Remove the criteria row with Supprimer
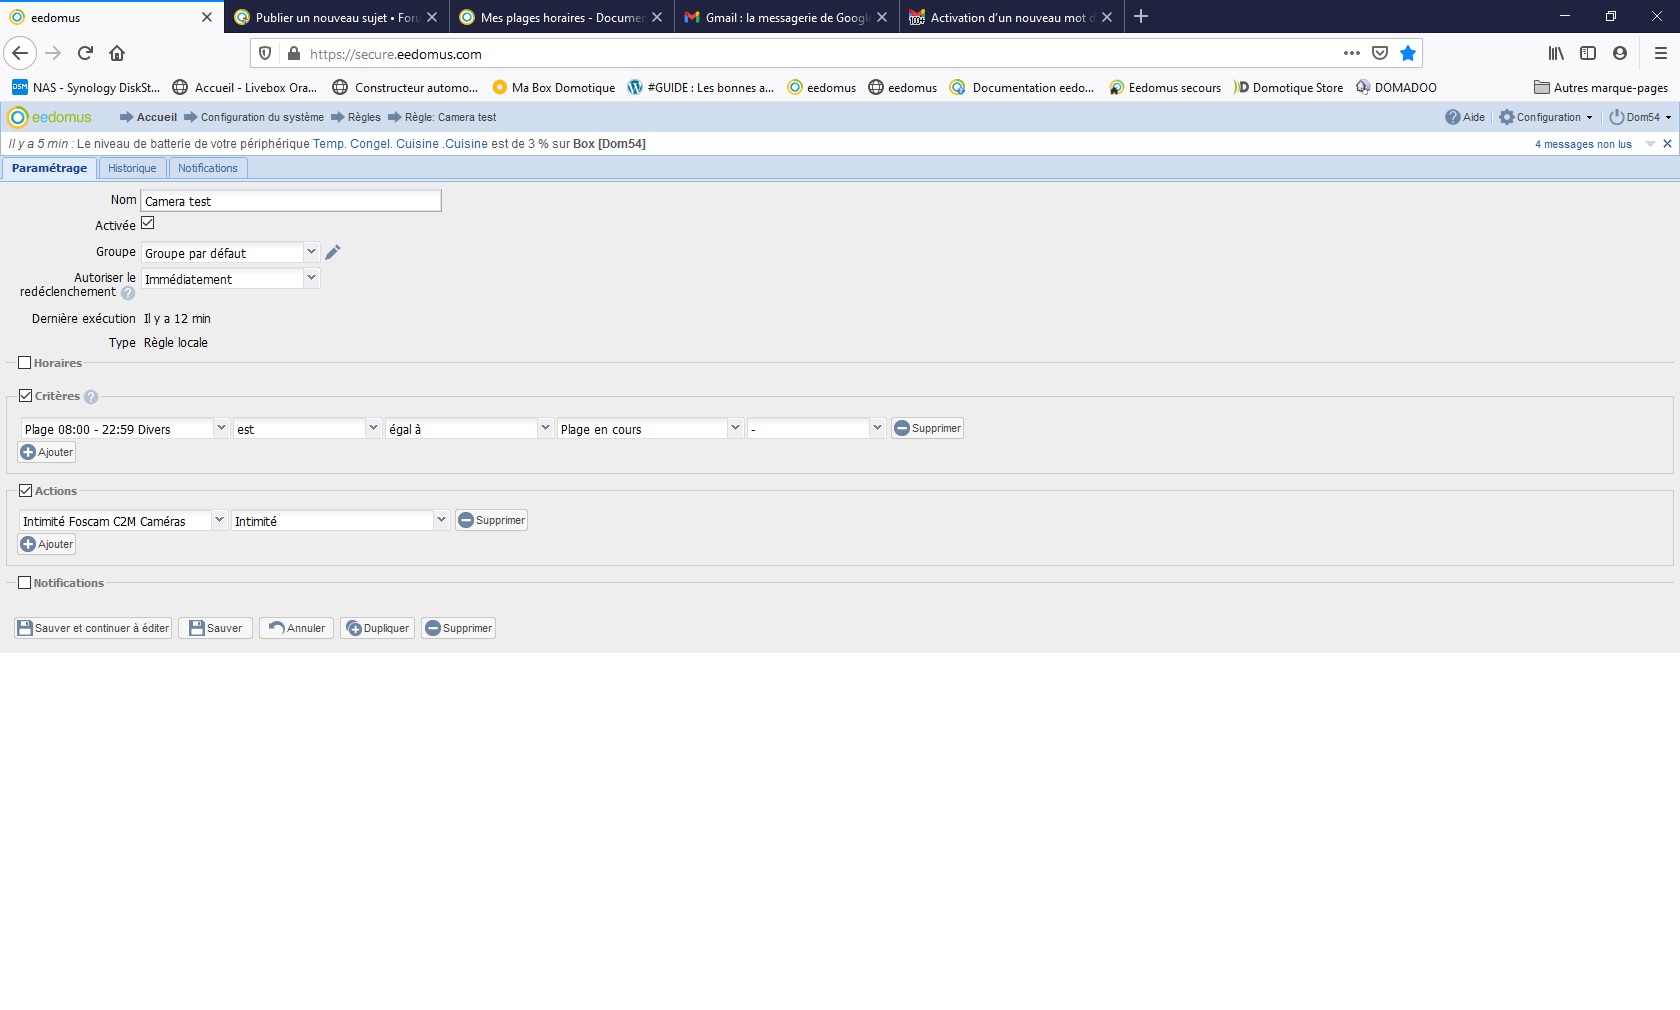 [927, 428]
